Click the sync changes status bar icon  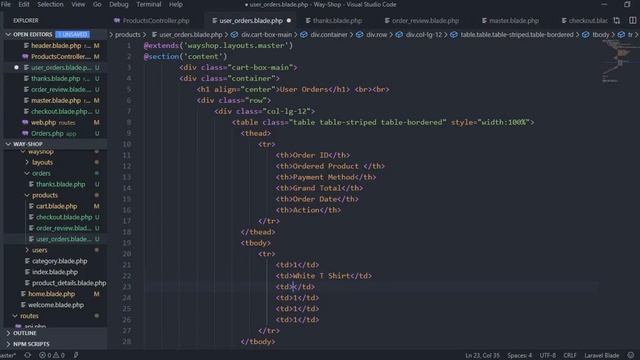(27, 356)
